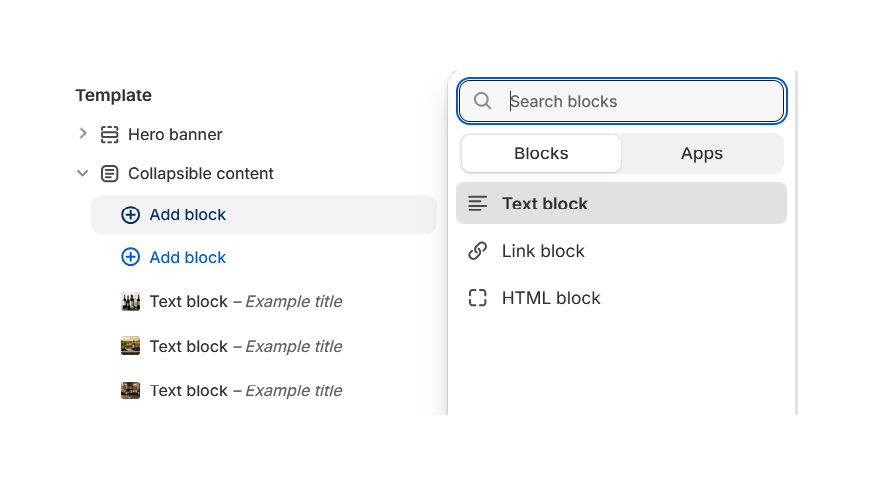This screenshot has width=877, height=492.
Task: Click the Hero banner section icon
Action: [110, 135]
